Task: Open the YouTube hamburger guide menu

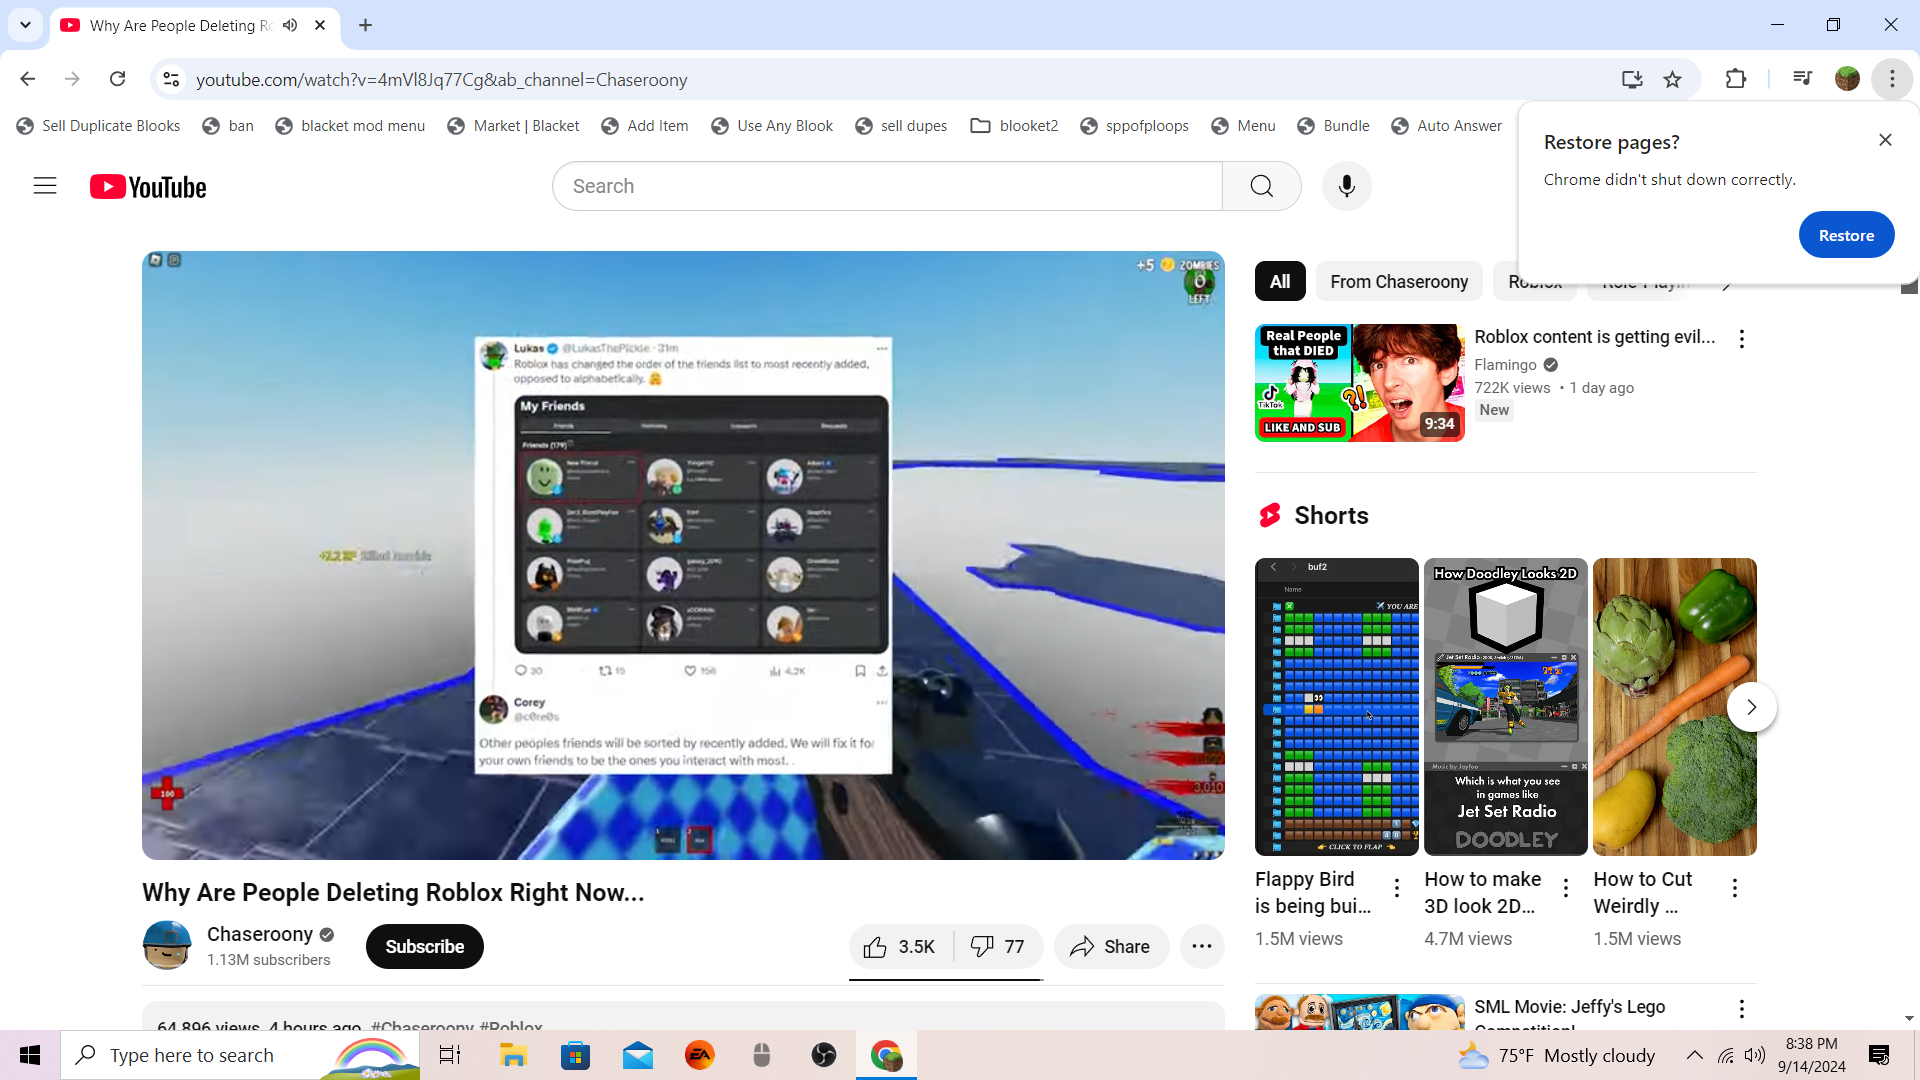Action: pyautogui.click(x=45, y=186)
